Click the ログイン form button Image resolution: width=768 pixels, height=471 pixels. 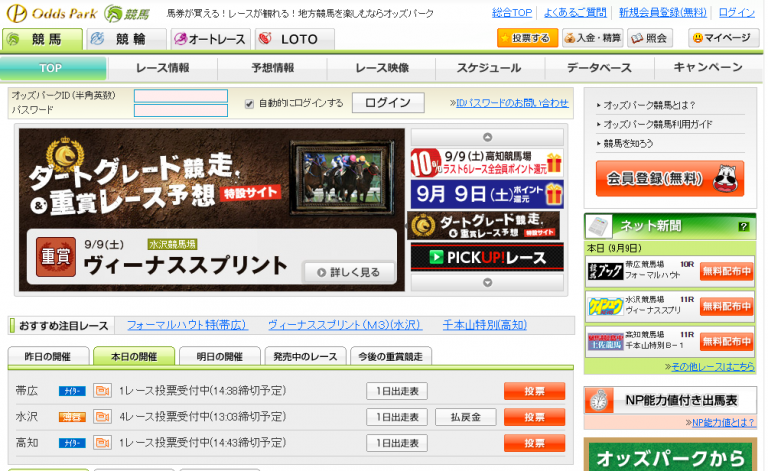pyautogui.click(x=388, y=103)
